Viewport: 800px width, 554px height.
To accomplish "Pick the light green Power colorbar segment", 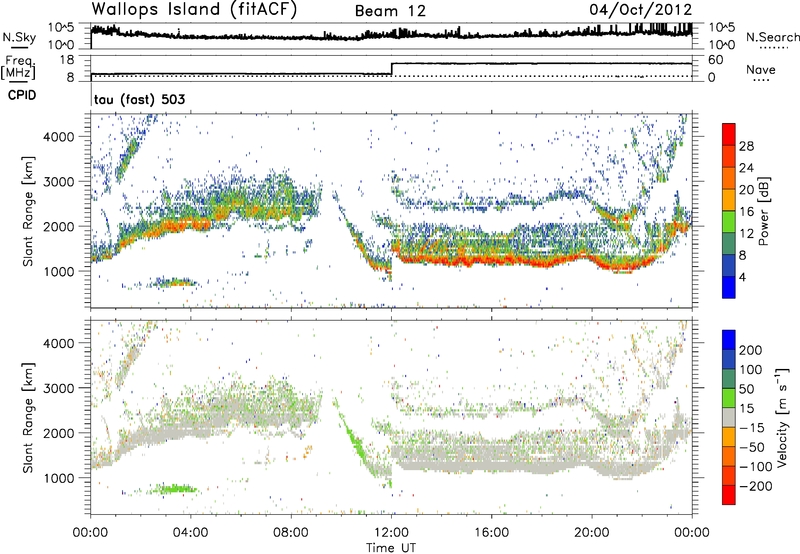I will [x=729, y=222].
